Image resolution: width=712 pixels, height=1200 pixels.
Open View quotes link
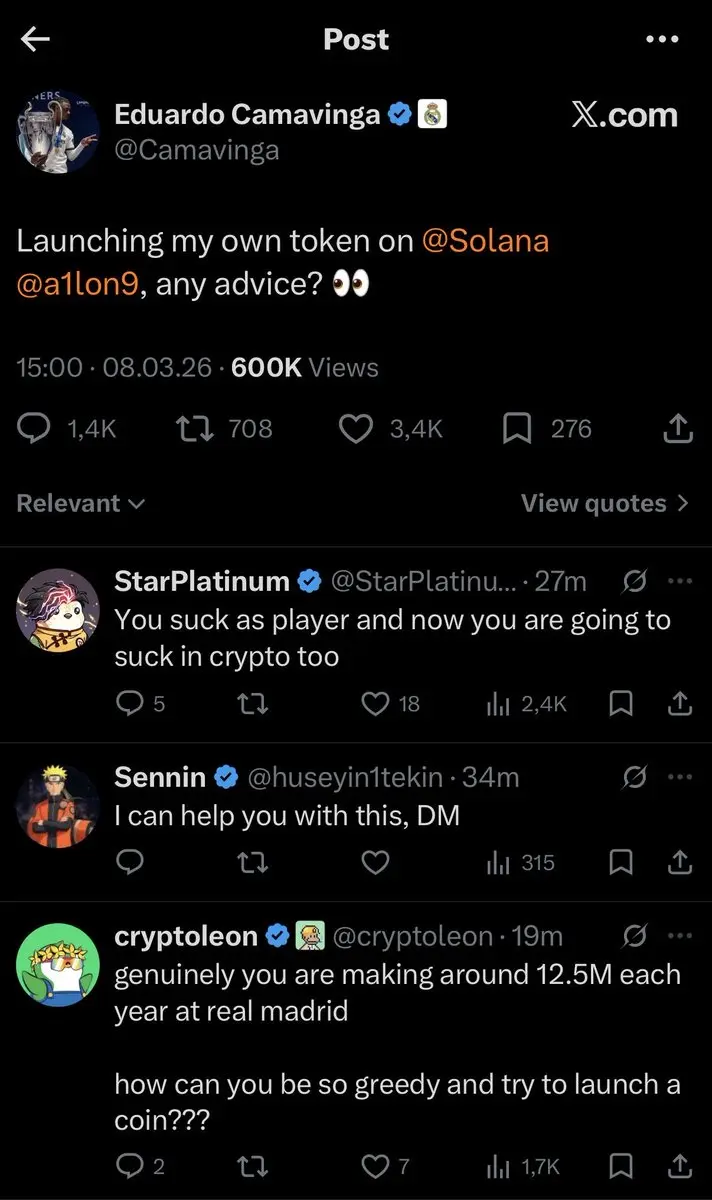point(604,503)
